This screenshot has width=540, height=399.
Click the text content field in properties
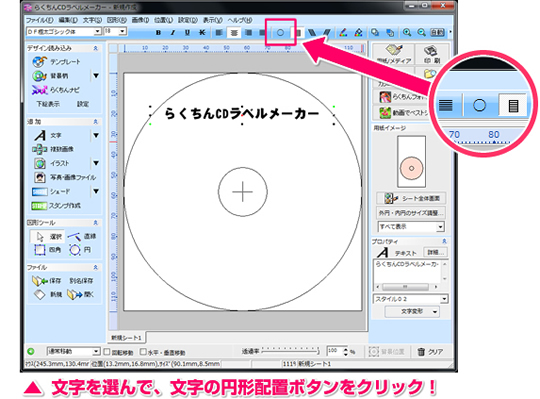[x=407, y=271]
